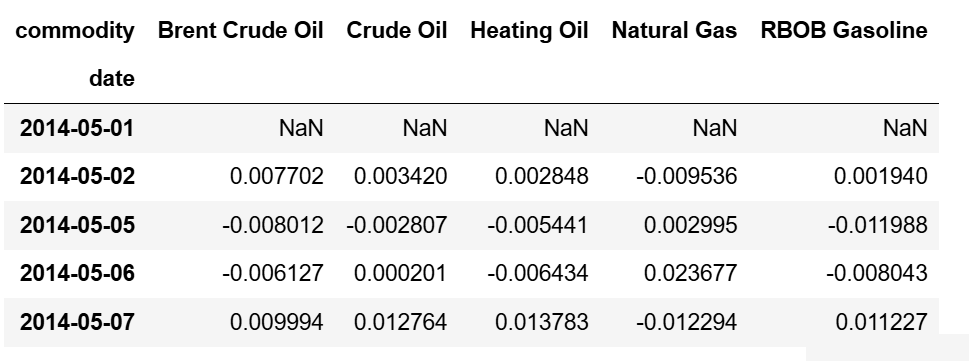This screenshot has height=363, width=969.
Task: Click the Brent Crude Oil value 0.007702
Action: coord(276,176)
